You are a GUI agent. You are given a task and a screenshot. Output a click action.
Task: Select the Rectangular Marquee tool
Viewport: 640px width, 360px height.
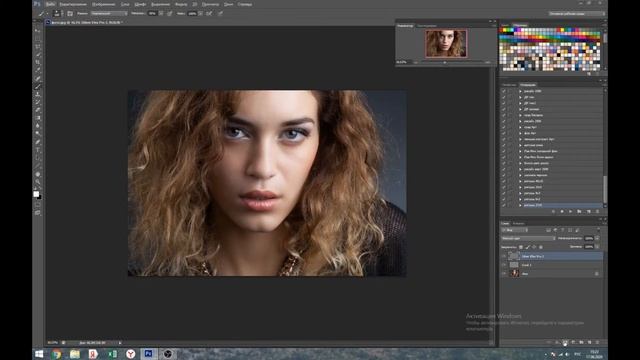38,39
